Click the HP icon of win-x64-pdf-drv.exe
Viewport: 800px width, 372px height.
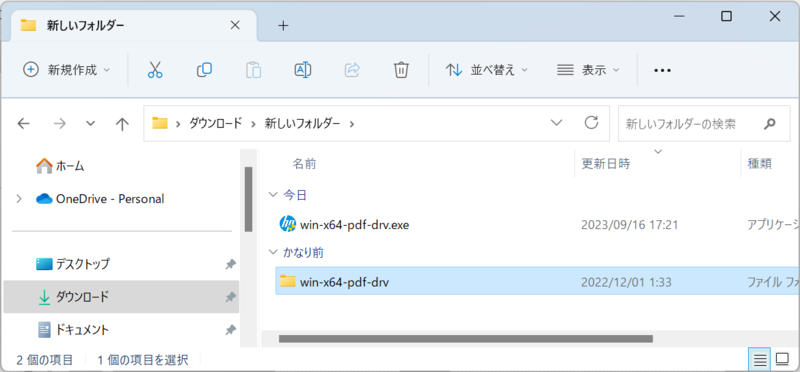[x=288, y=224]
